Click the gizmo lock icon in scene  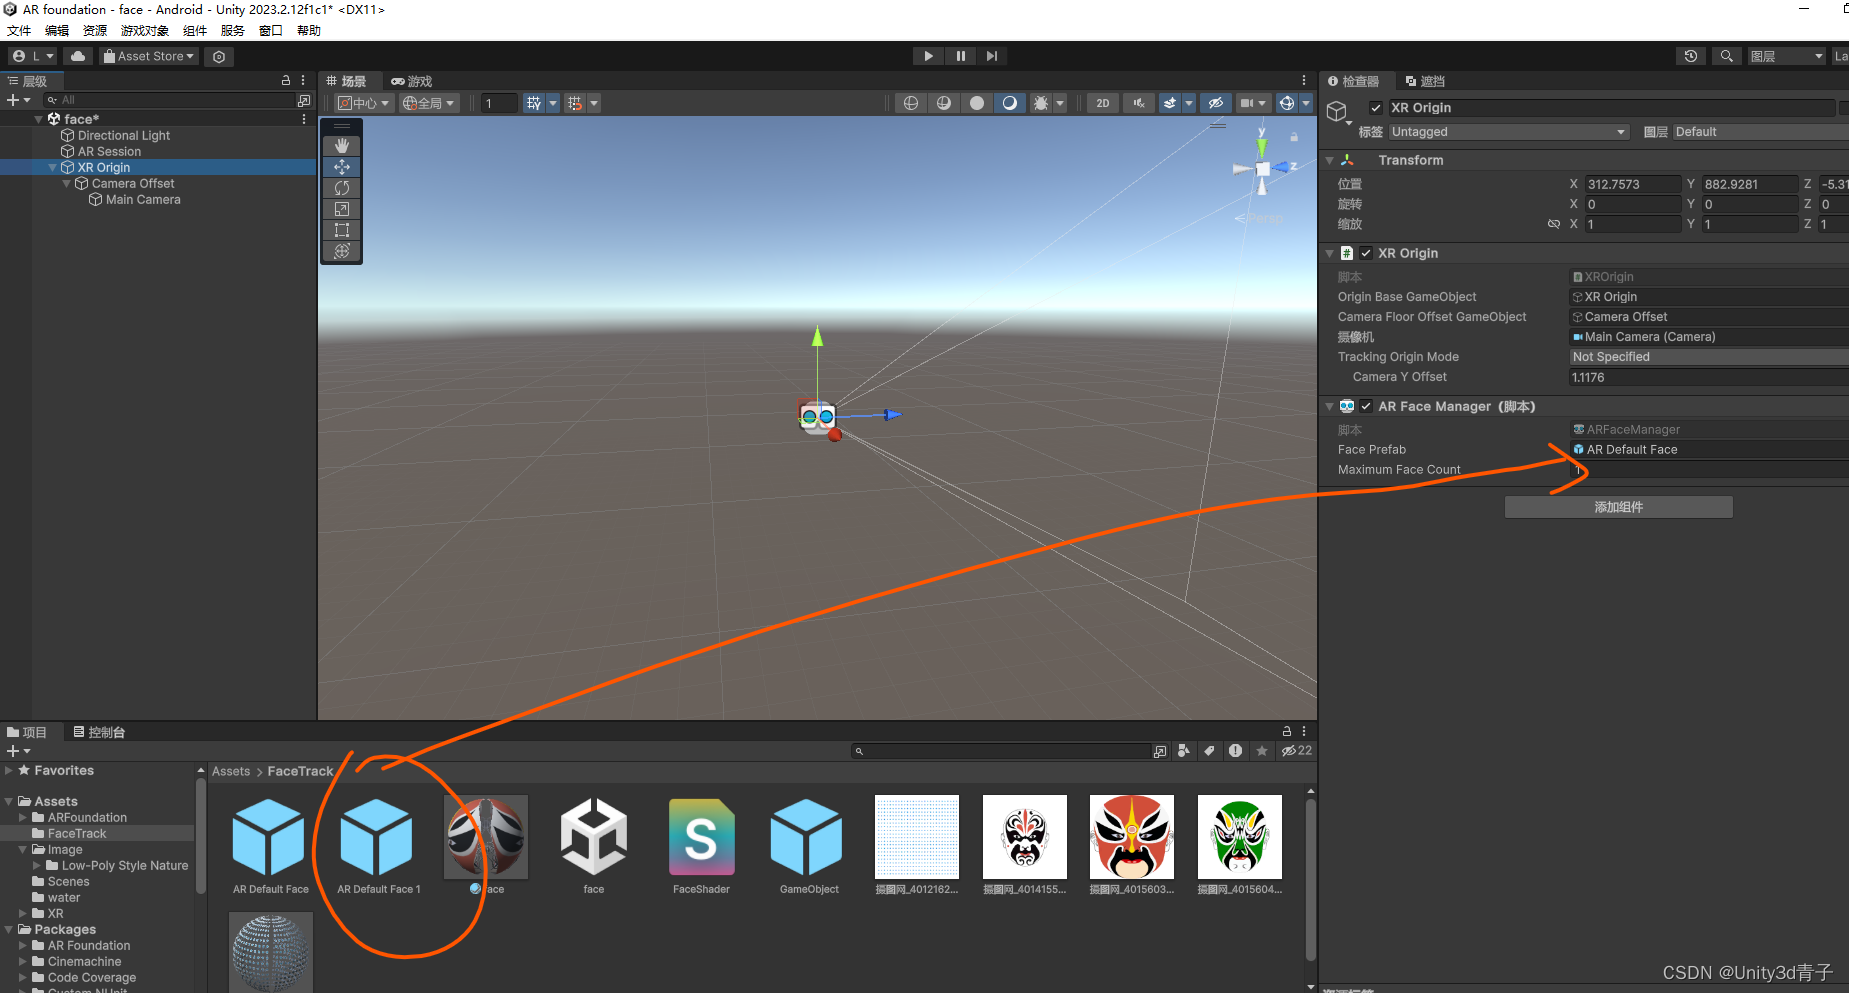1294,137
